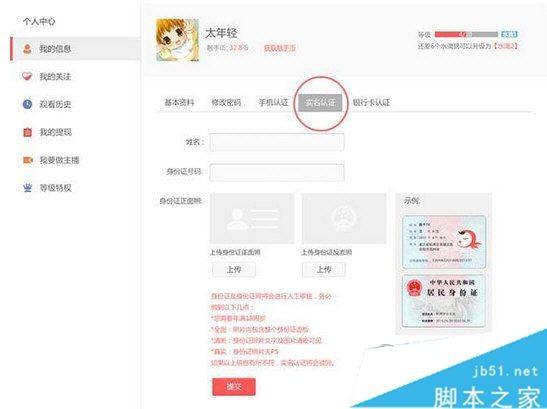Screen dimensions: 547x409
Task: Click the level progress bar
Action: 466,34
